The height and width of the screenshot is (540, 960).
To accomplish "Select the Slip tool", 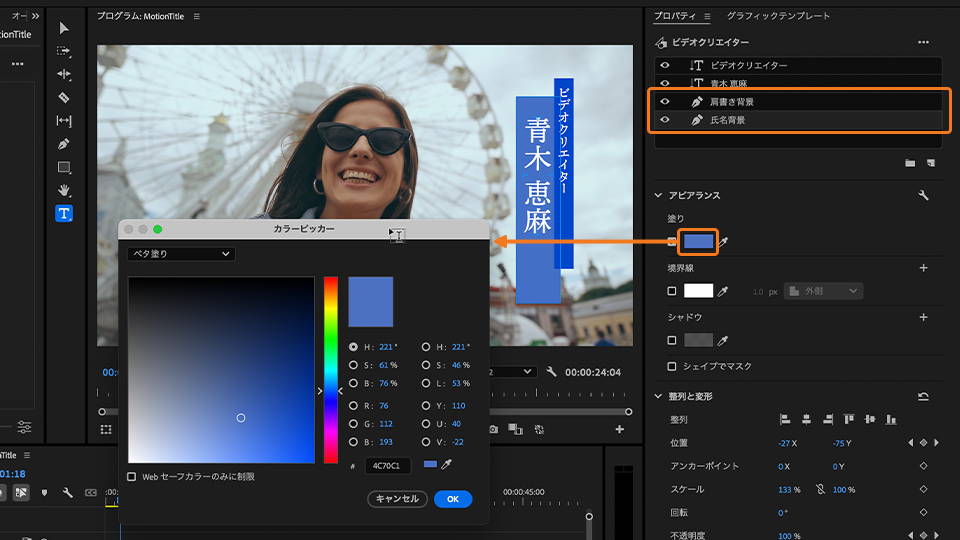I will point(64,121).
